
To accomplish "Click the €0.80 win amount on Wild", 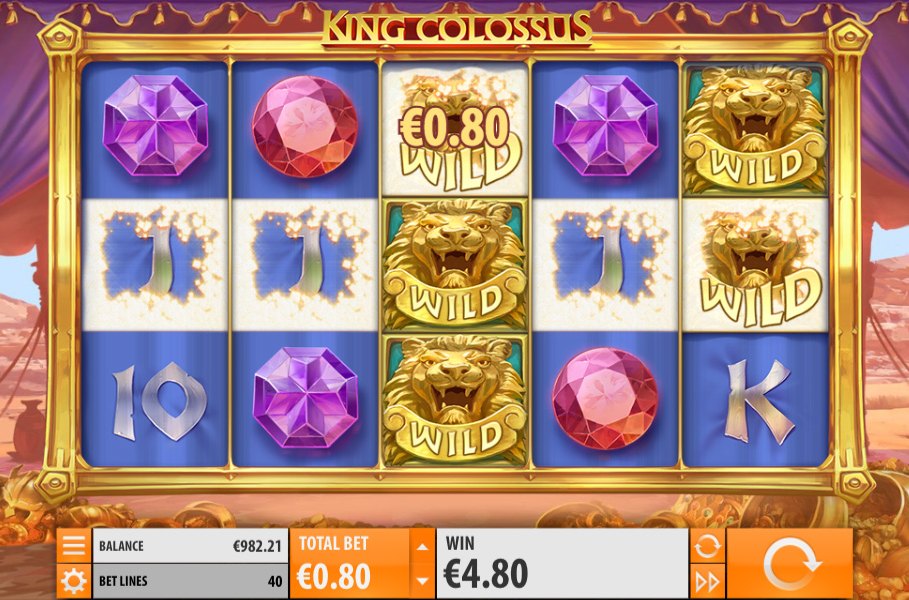I will 454,128.
